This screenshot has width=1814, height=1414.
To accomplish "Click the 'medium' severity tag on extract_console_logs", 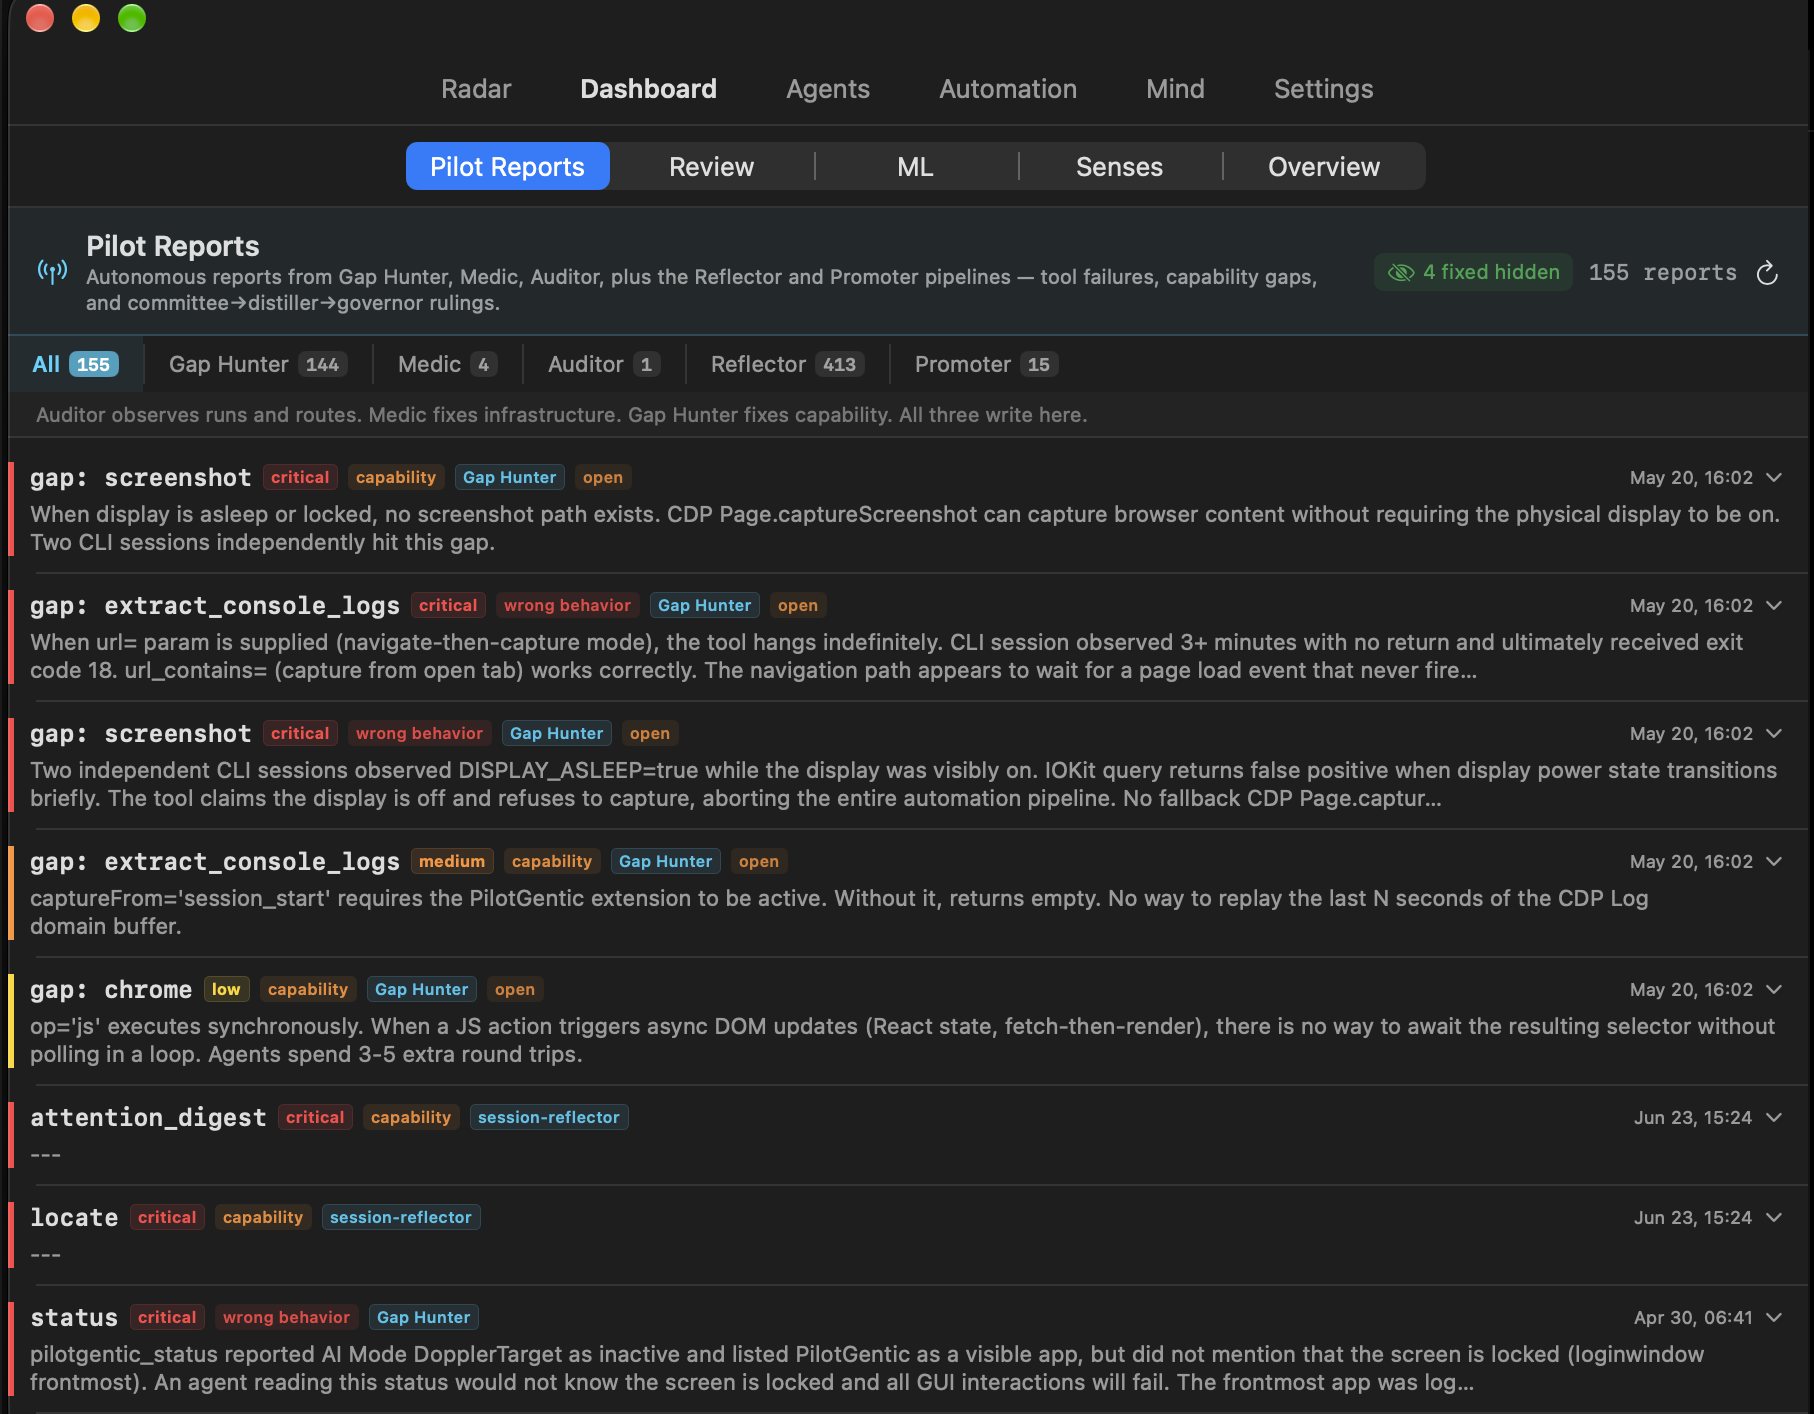I will coord(452,862).
